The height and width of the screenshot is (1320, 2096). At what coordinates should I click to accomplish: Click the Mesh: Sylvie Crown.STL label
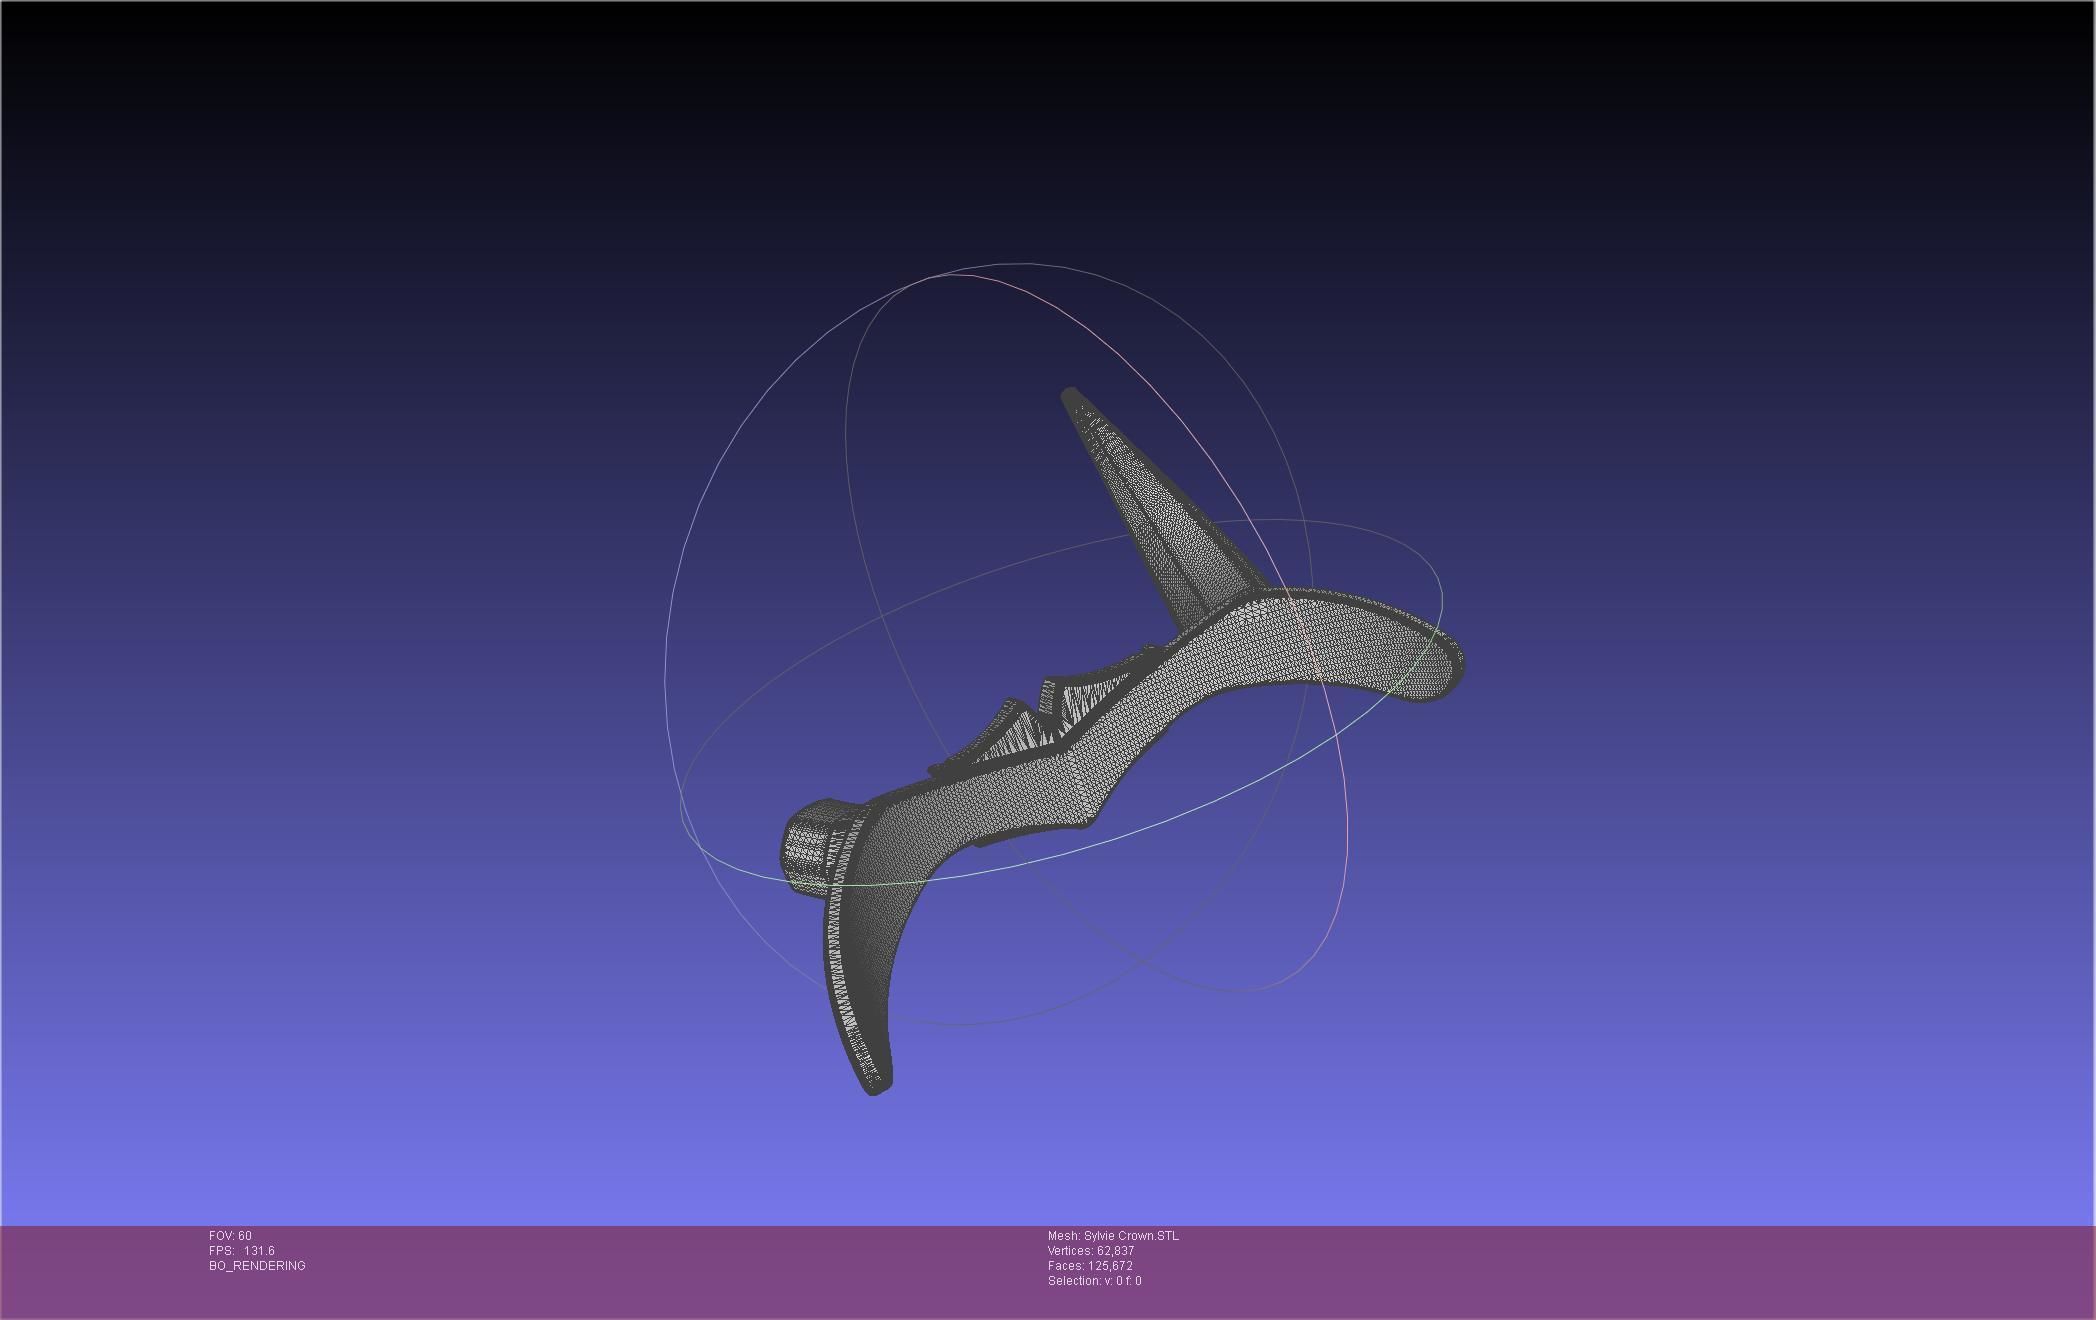(1113, 1236)
